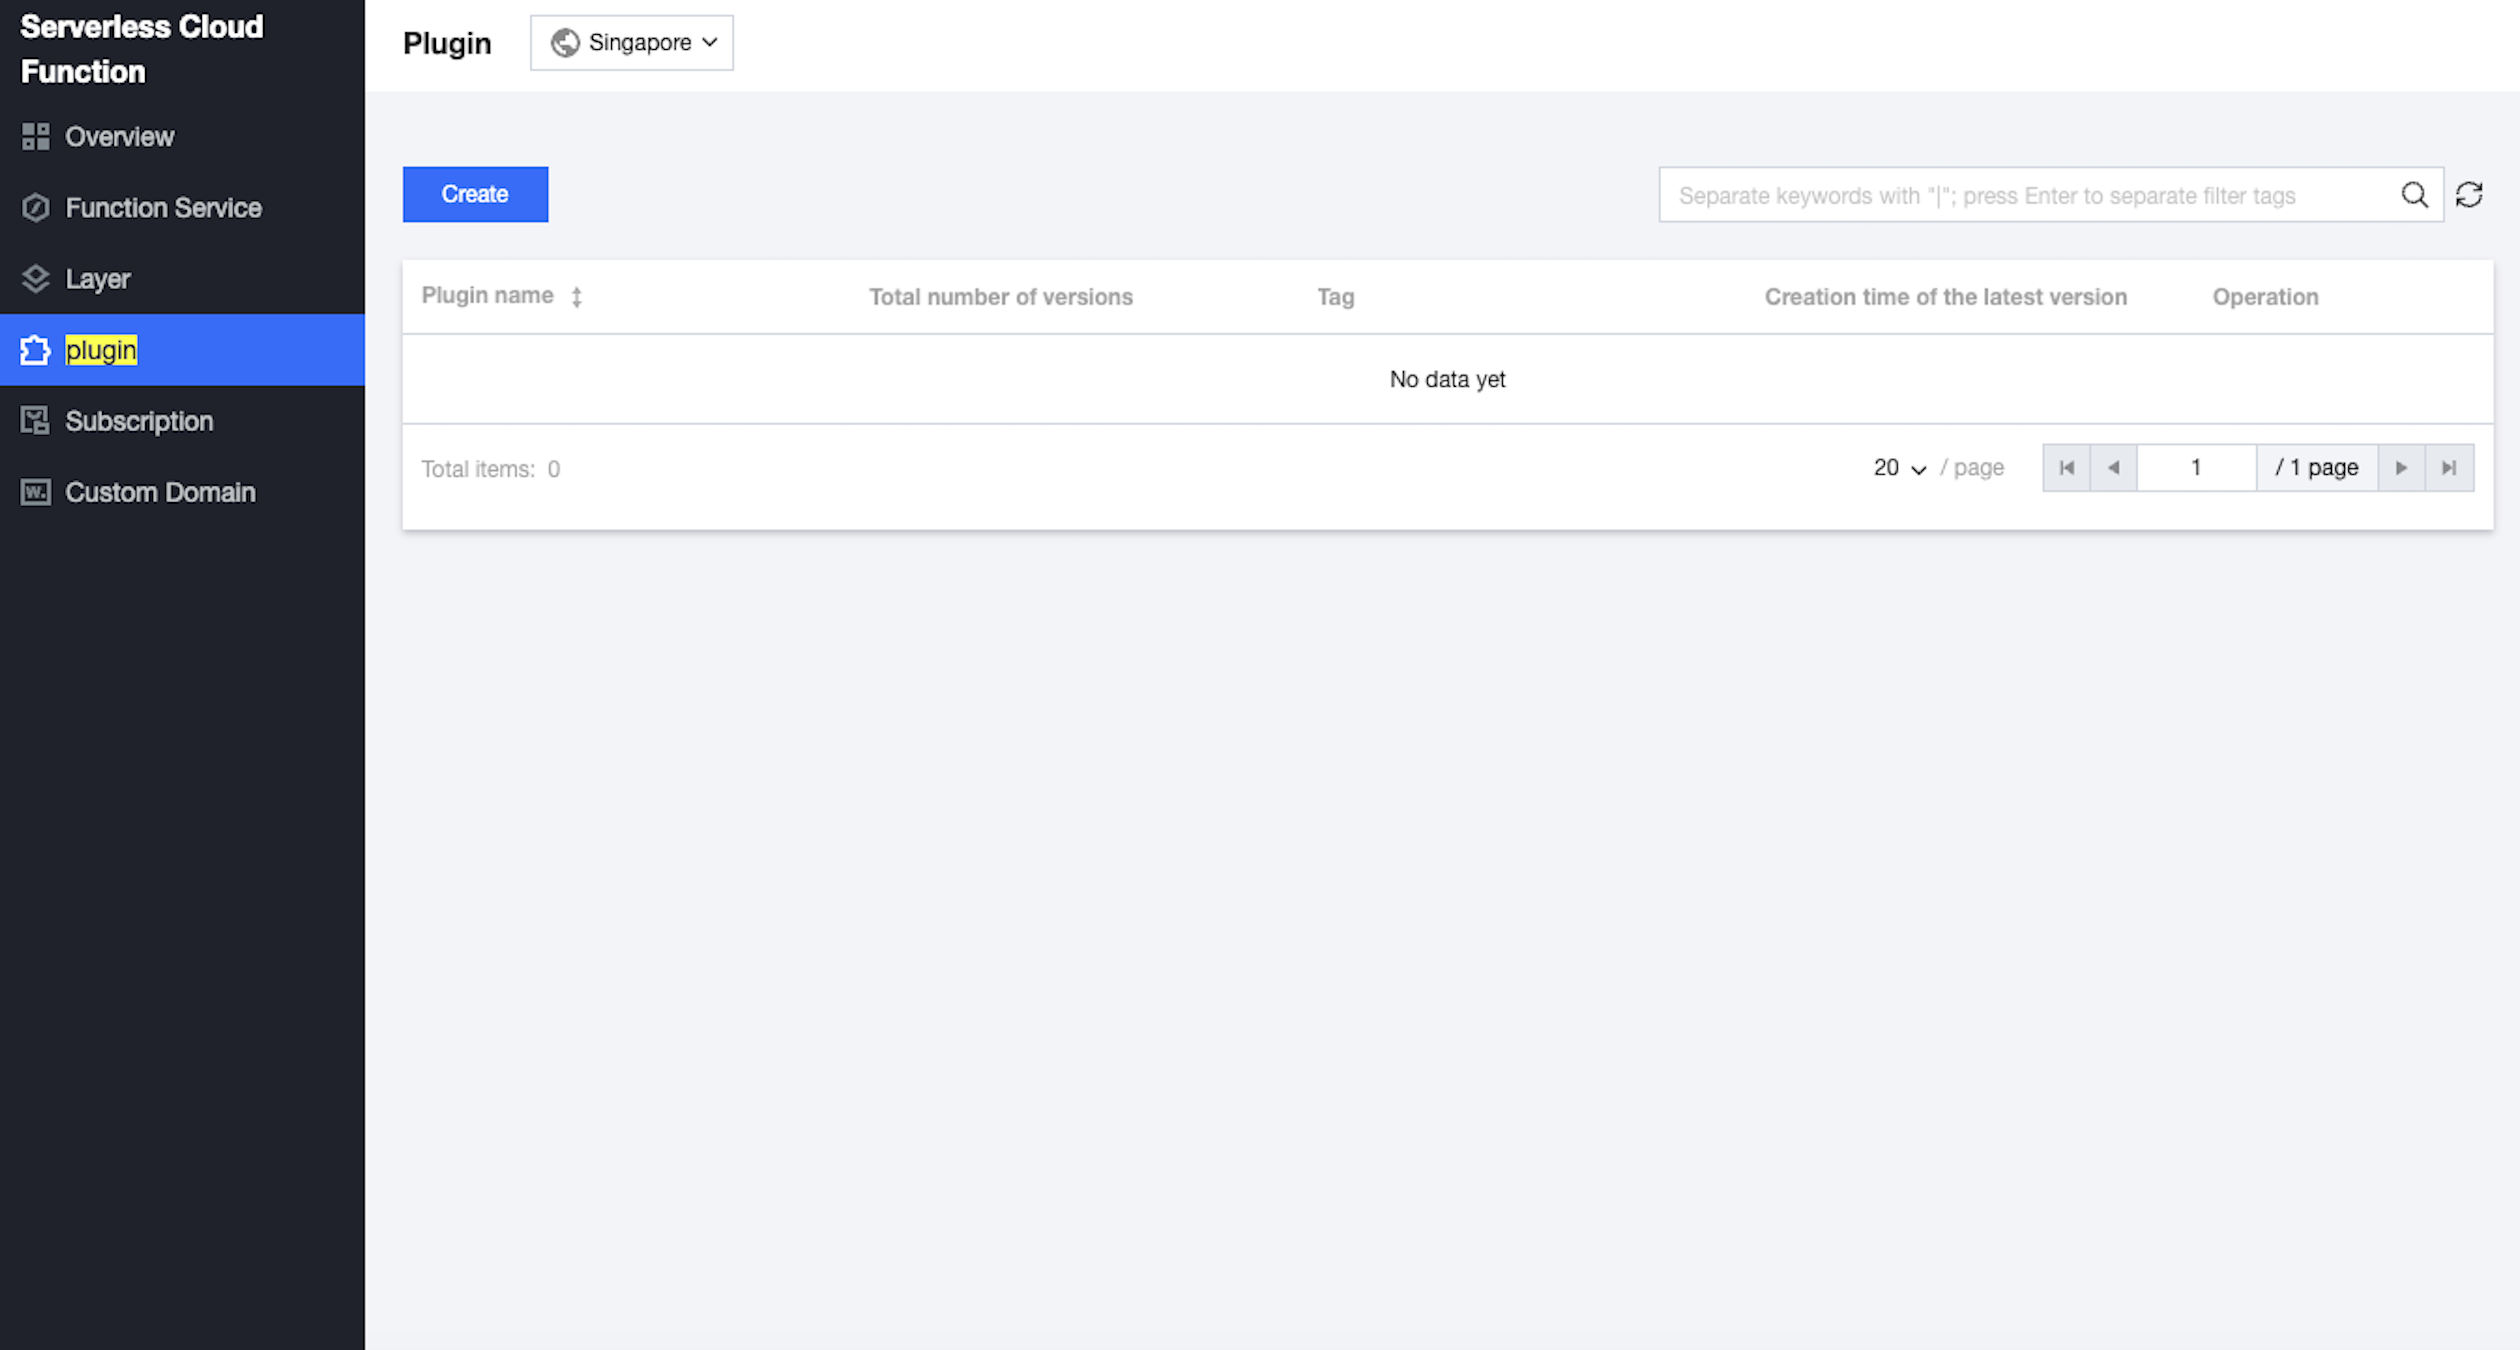Click the blue Create button
The image size is (2520, 1350).
pos(475,194)
